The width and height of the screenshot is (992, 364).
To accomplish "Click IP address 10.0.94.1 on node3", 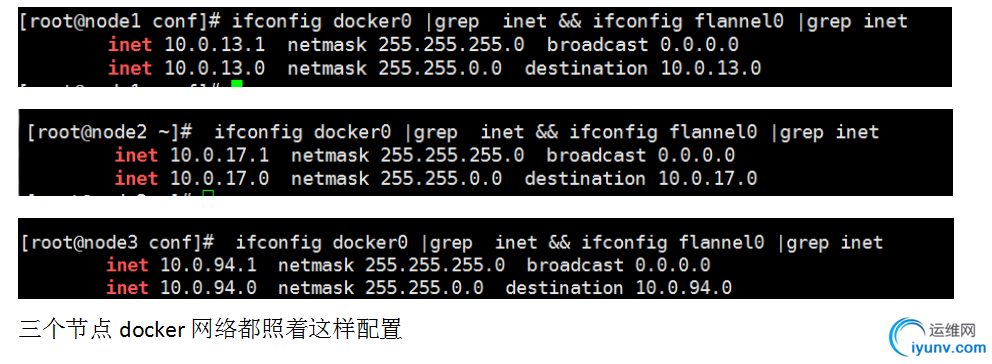I will [x=208, y=265].
